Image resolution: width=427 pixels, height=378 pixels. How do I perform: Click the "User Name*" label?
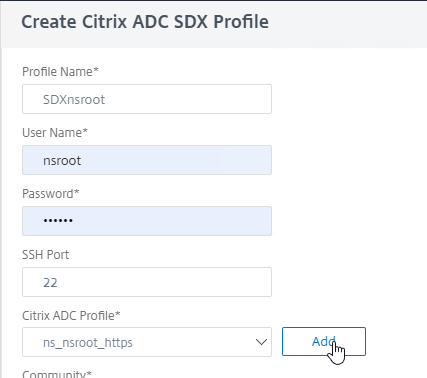55,133
